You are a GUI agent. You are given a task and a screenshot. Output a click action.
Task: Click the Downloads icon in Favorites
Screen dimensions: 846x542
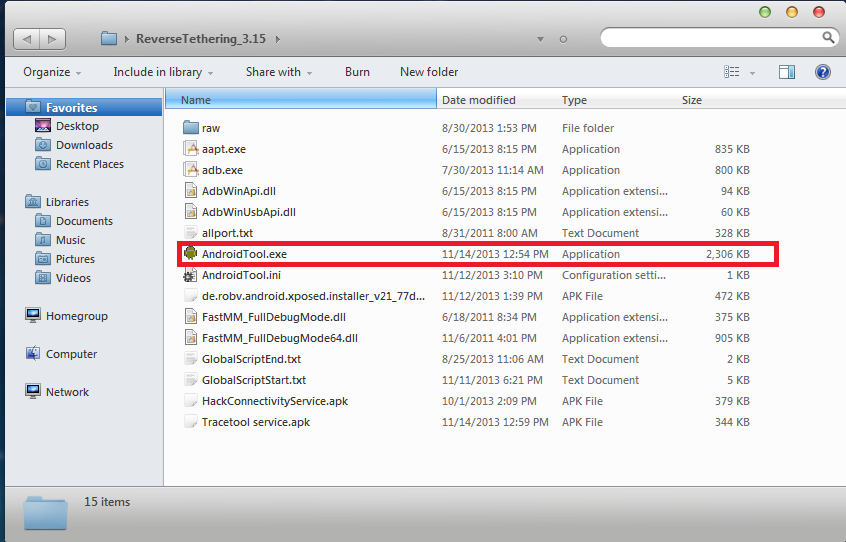coord(43,145)
